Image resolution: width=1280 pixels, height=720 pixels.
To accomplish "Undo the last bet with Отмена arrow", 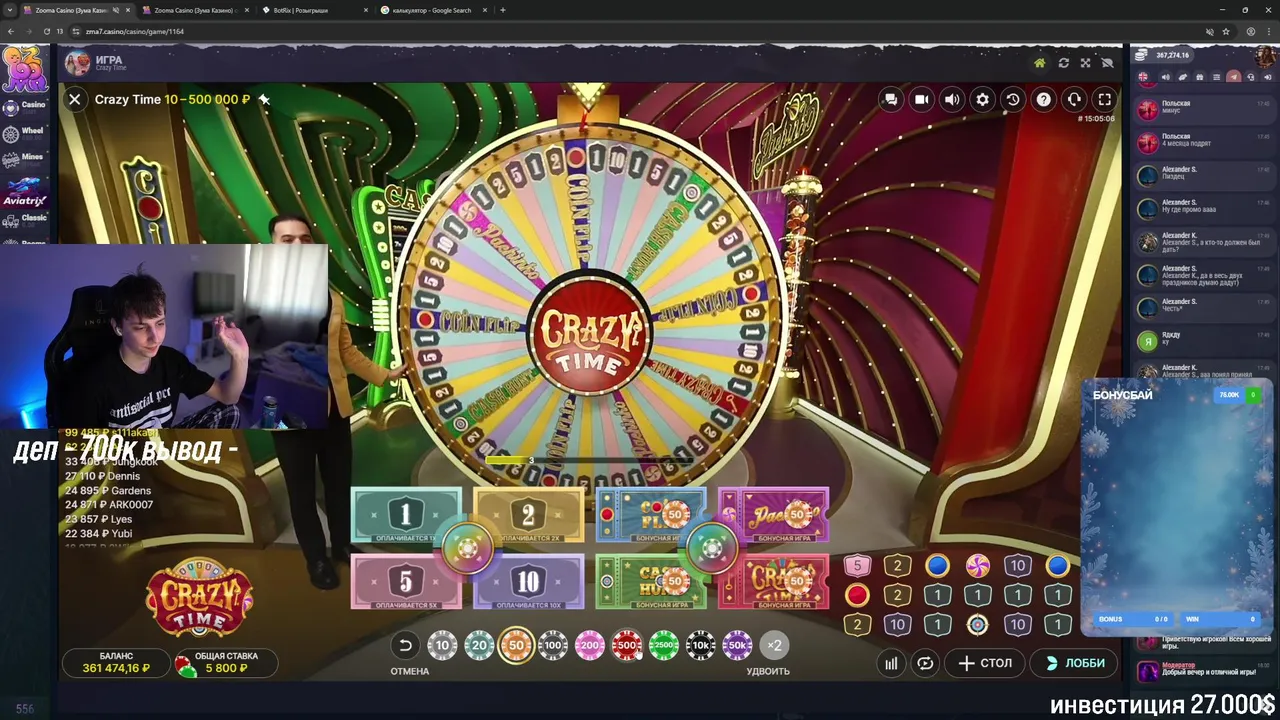I will (x=405, y=646).
